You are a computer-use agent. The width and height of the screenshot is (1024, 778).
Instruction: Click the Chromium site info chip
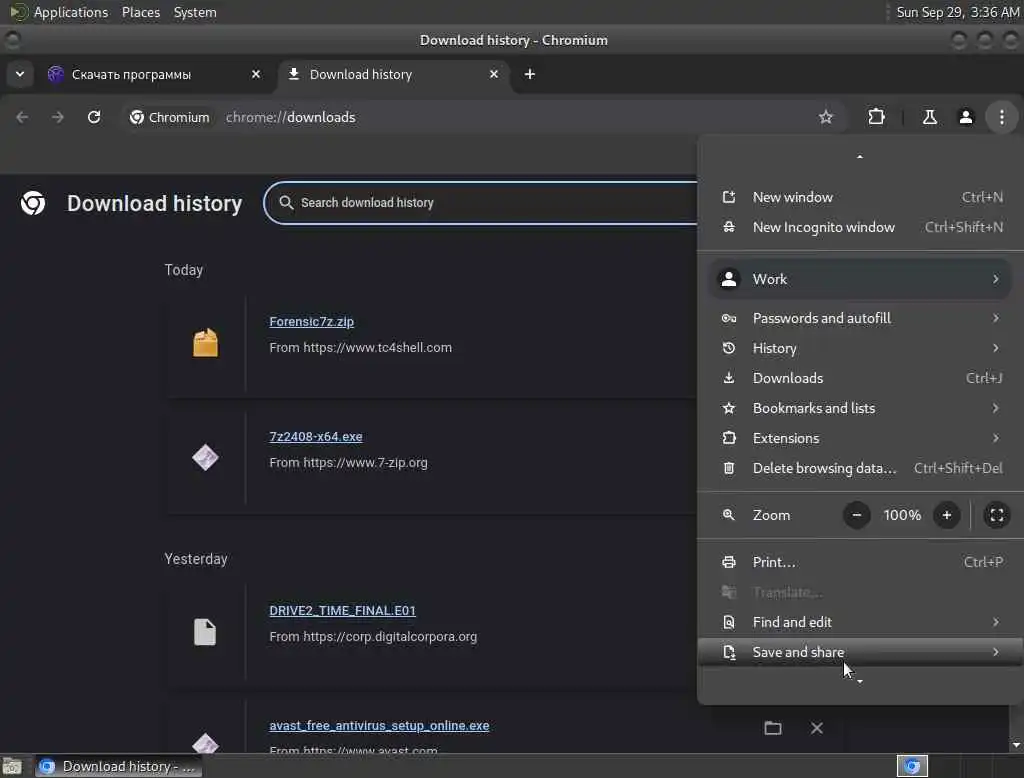pos(169,117)
